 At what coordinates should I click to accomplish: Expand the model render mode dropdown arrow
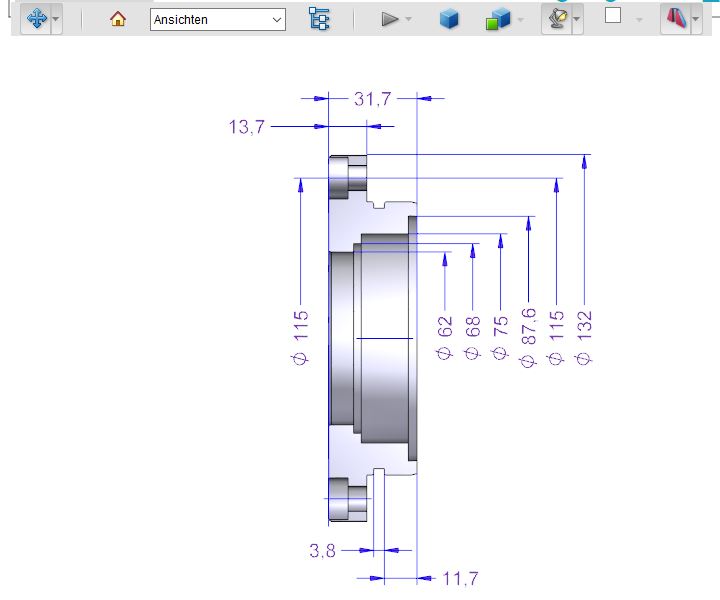520,20
